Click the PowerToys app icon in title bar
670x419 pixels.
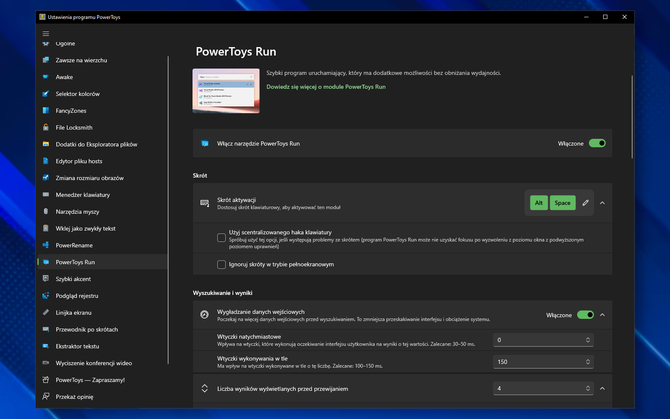(42, 17)
